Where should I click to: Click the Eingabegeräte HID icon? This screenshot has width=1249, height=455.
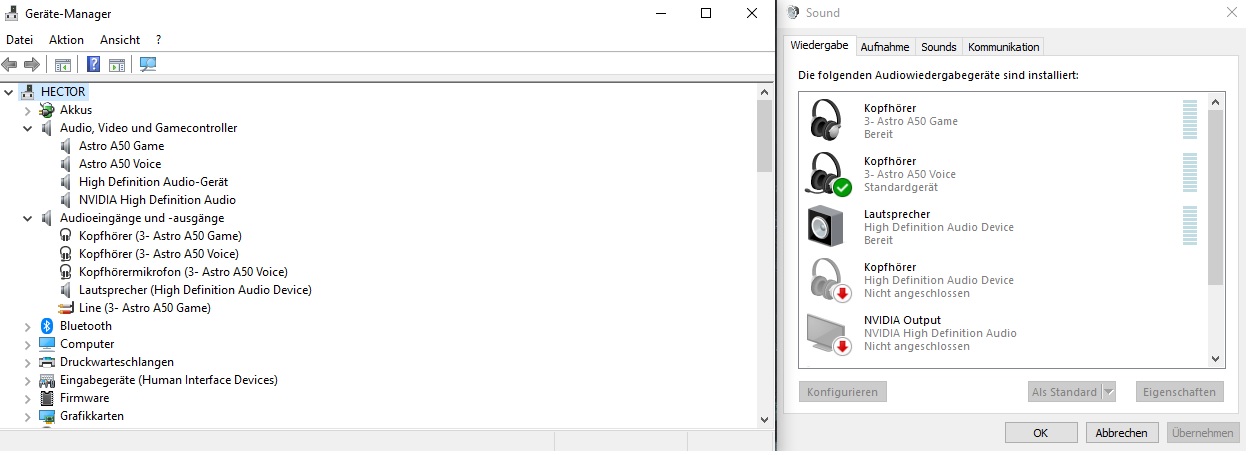(x=47, y=380)
